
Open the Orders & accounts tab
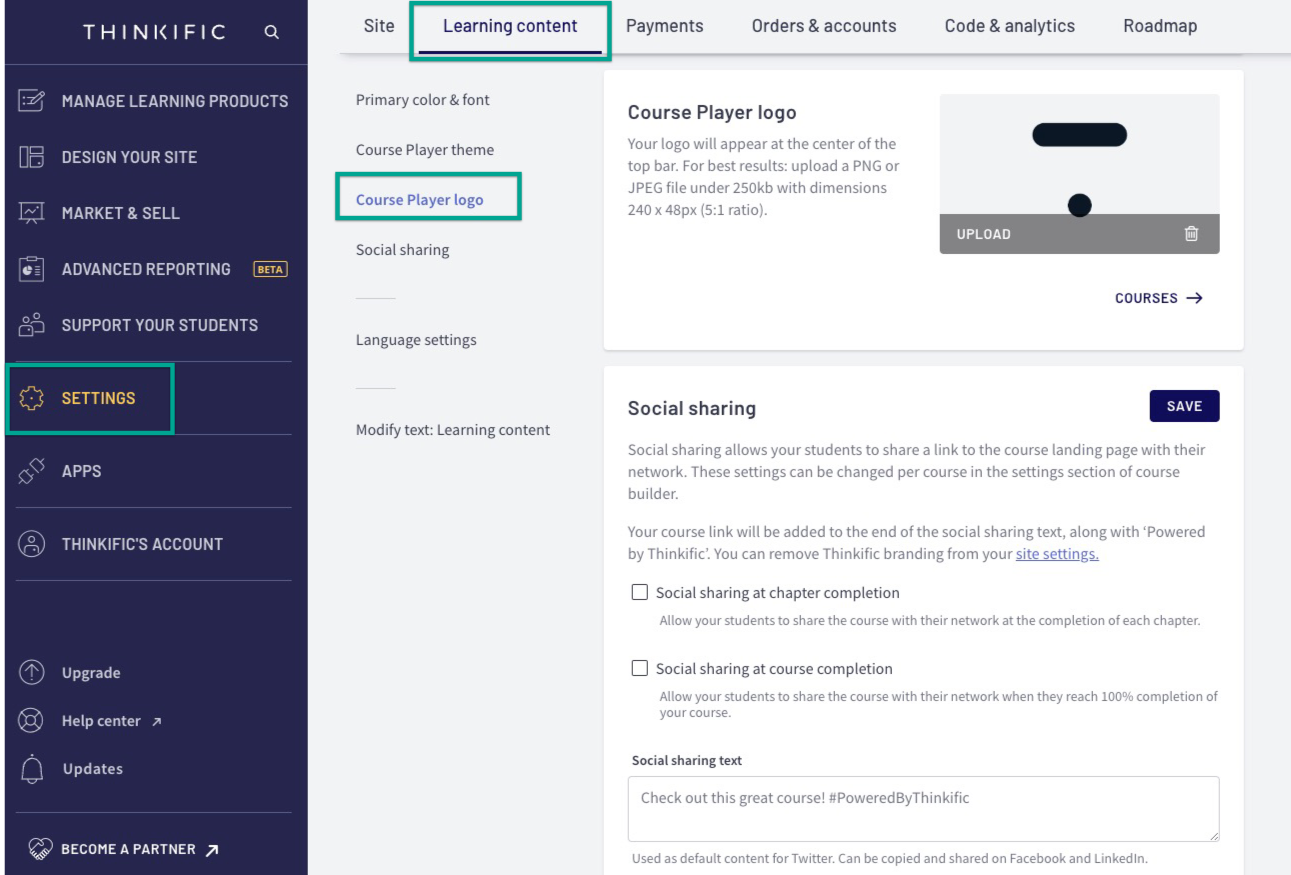[824, 26]
